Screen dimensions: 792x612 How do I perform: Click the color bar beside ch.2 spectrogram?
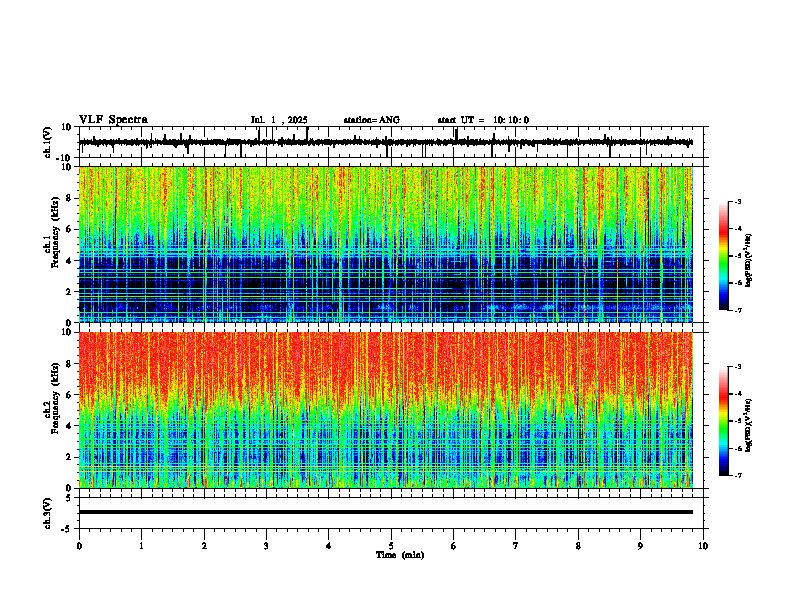(724, 421)
